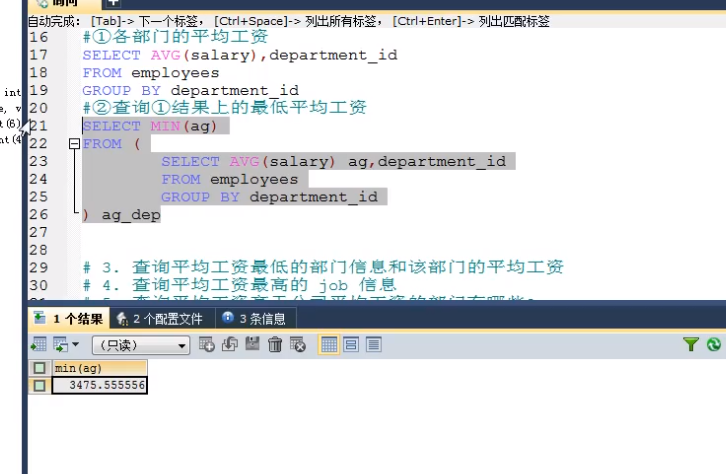Viewport: 726px width, 474px height.
Task: Switch to grid view icon
Action: click(x=329, y=345)
